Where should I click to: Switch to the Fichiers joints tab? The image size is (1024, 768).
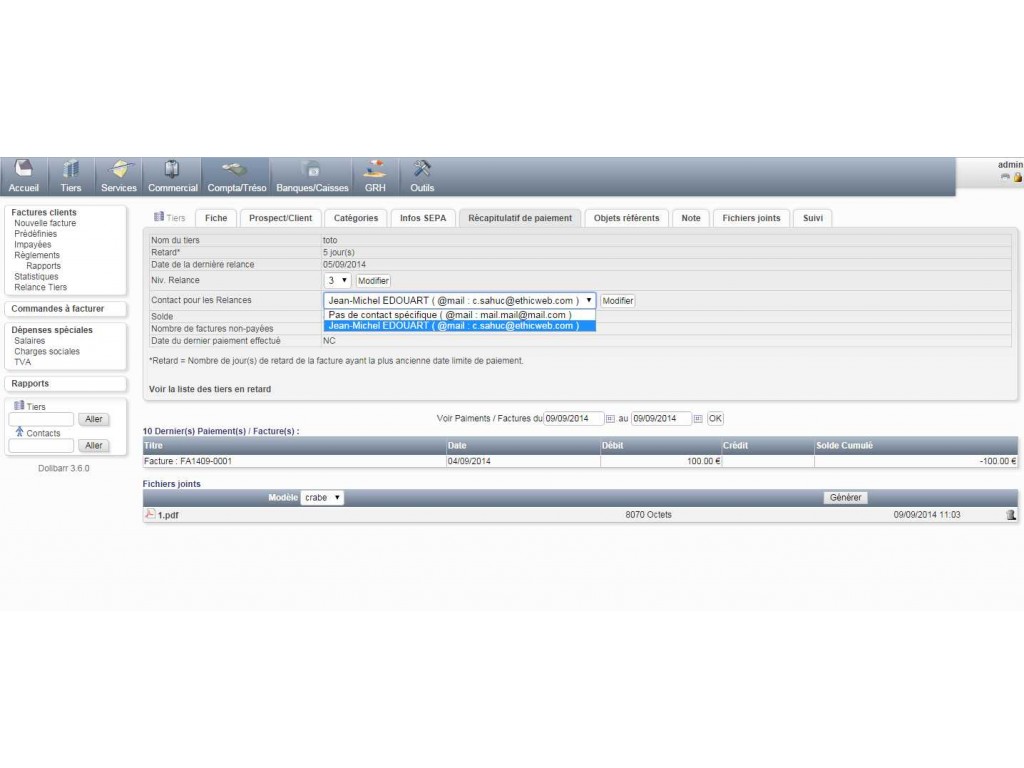click(751, 218)
